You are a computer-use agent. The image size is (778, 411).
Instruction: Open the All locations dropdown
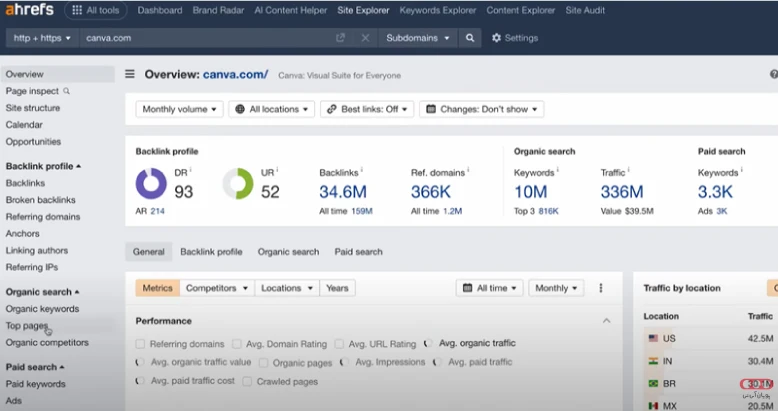click(271, 109)
